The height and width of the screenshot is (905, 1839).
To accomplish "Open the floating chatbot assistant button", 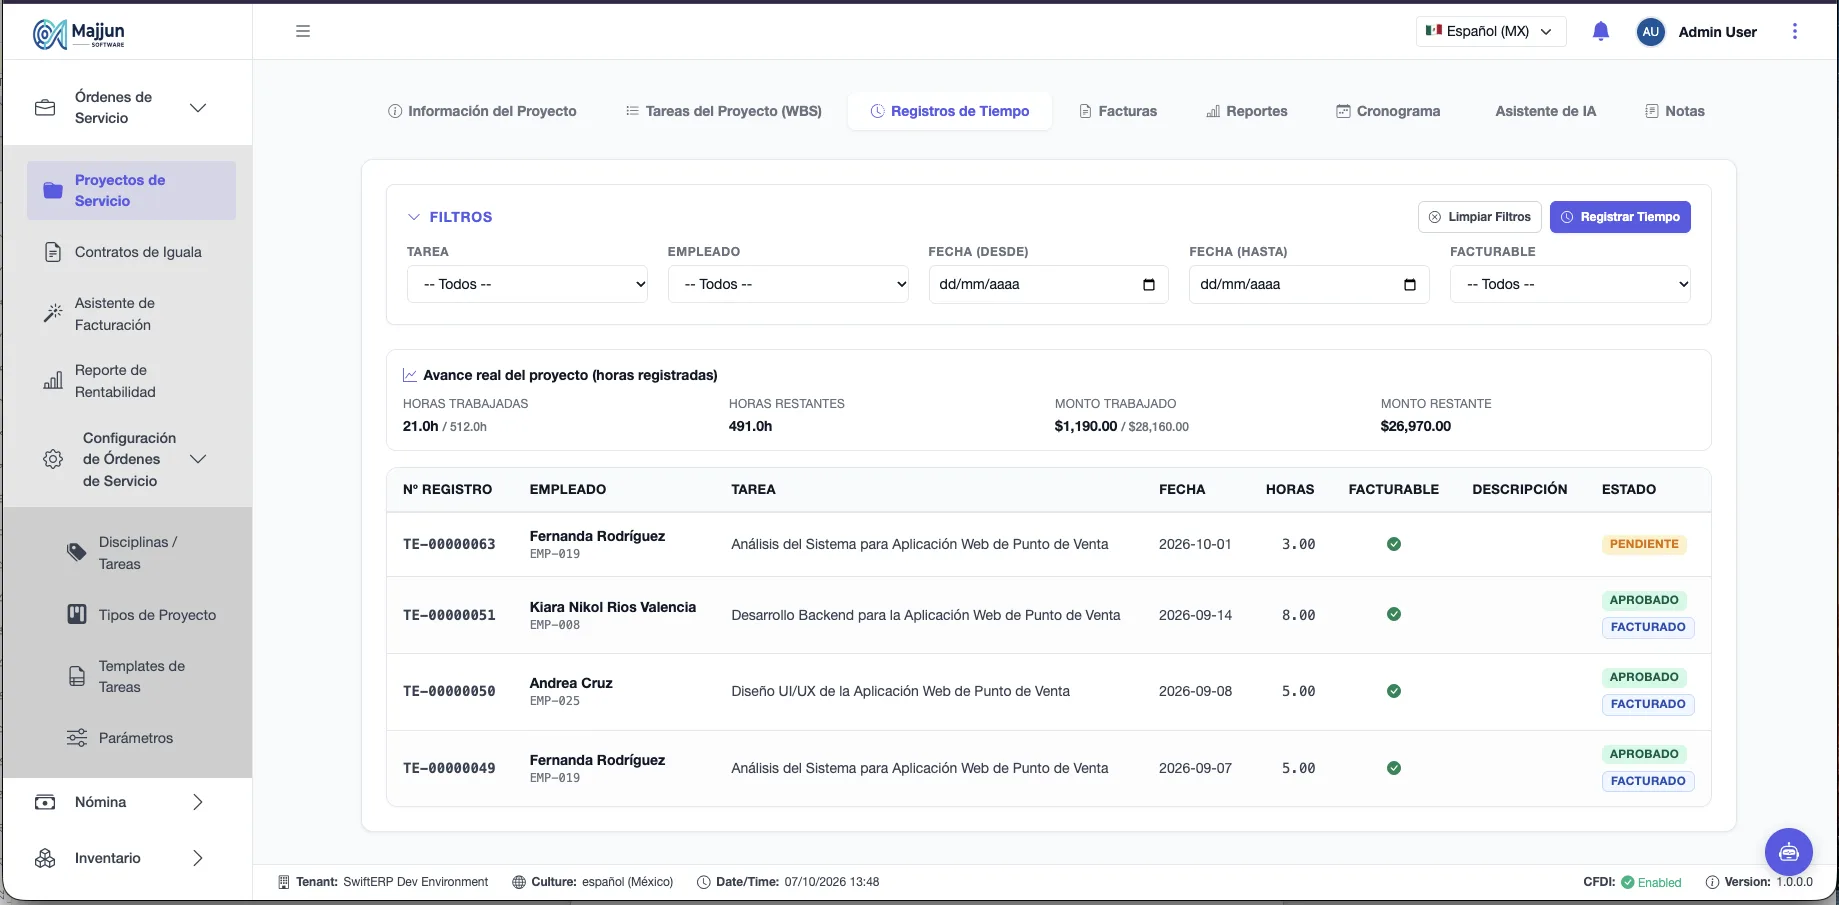I will pyautogui.click(x=1788, y=852).
